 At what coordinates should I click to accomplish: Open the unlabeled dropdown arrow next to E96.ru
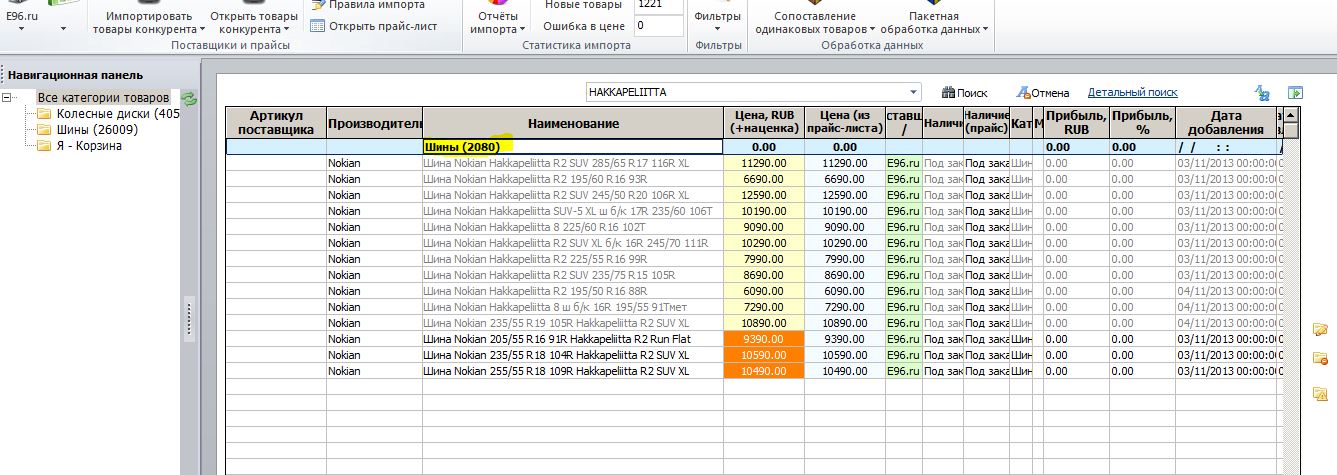[63, 29]
